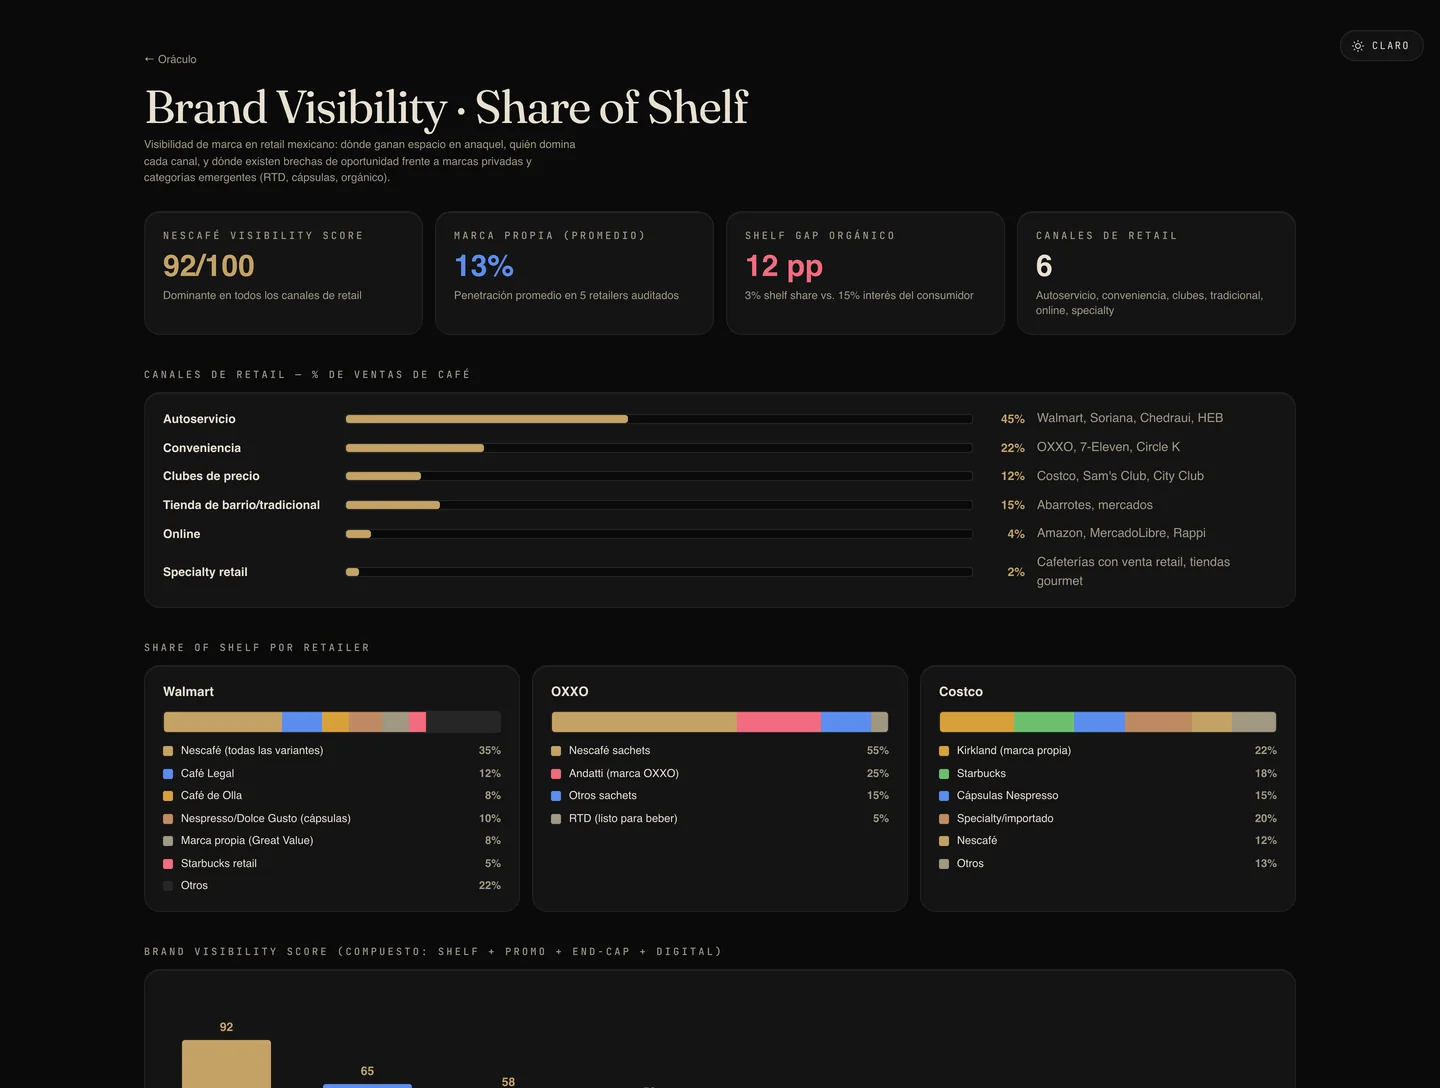Click the Nescafé (todas las variantes) legend swatch
This screenshot has height=1088, width=1440.
click(168, 751)
